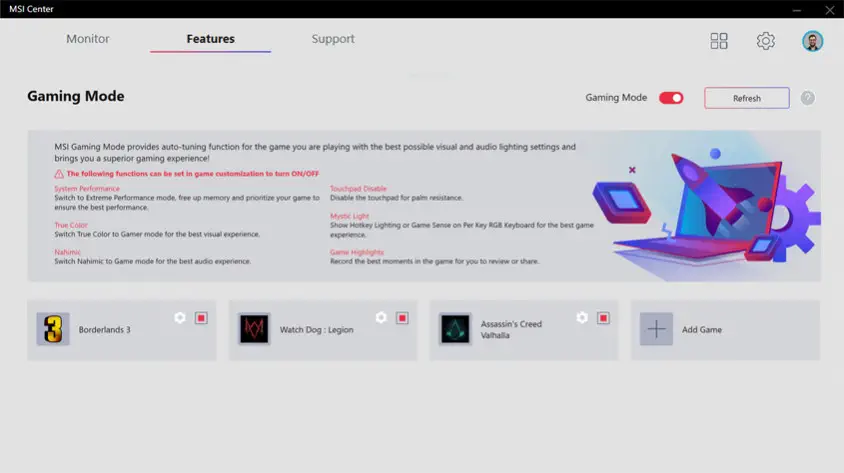Switch to the Monitor tab
Screen dimensions: 844x473
click(88, 39)
